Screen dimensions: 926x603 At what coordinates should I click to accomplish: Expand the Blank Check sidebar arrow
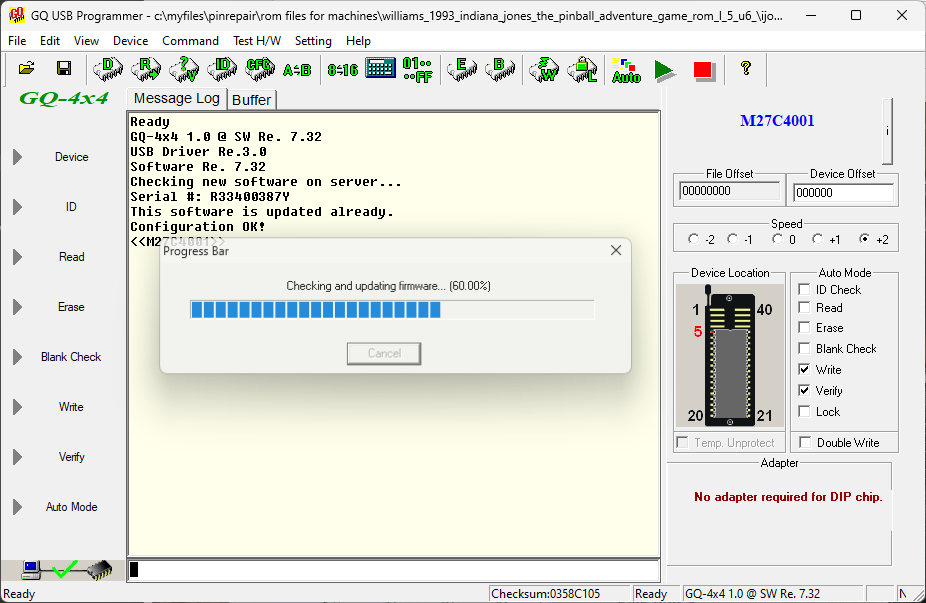pos(17,357)
